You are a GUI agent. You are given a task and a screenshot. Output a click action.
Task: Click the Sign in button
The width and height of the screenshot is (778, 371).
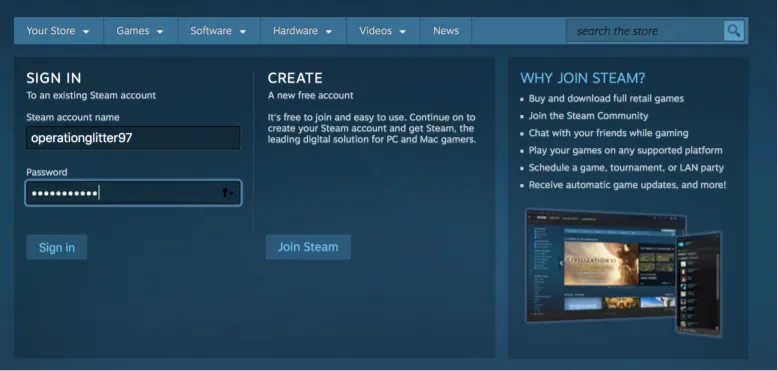pos(57,247)
